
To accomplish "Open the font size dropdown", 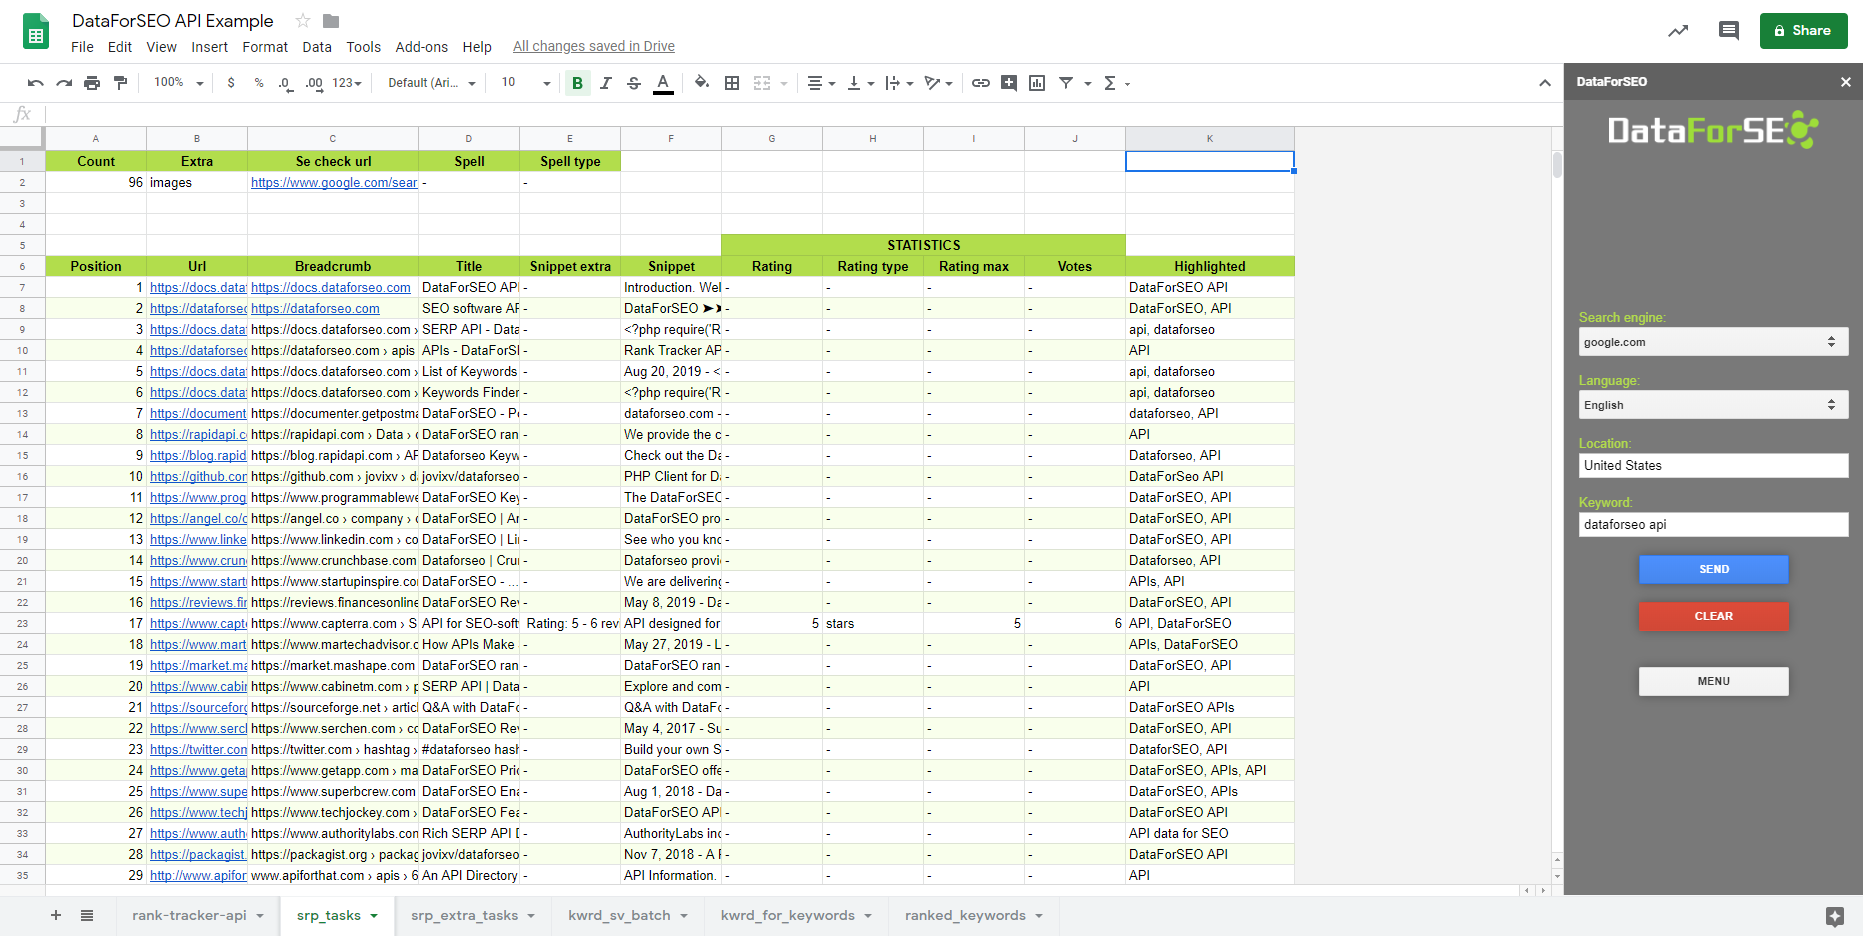I will click(526, 83).
